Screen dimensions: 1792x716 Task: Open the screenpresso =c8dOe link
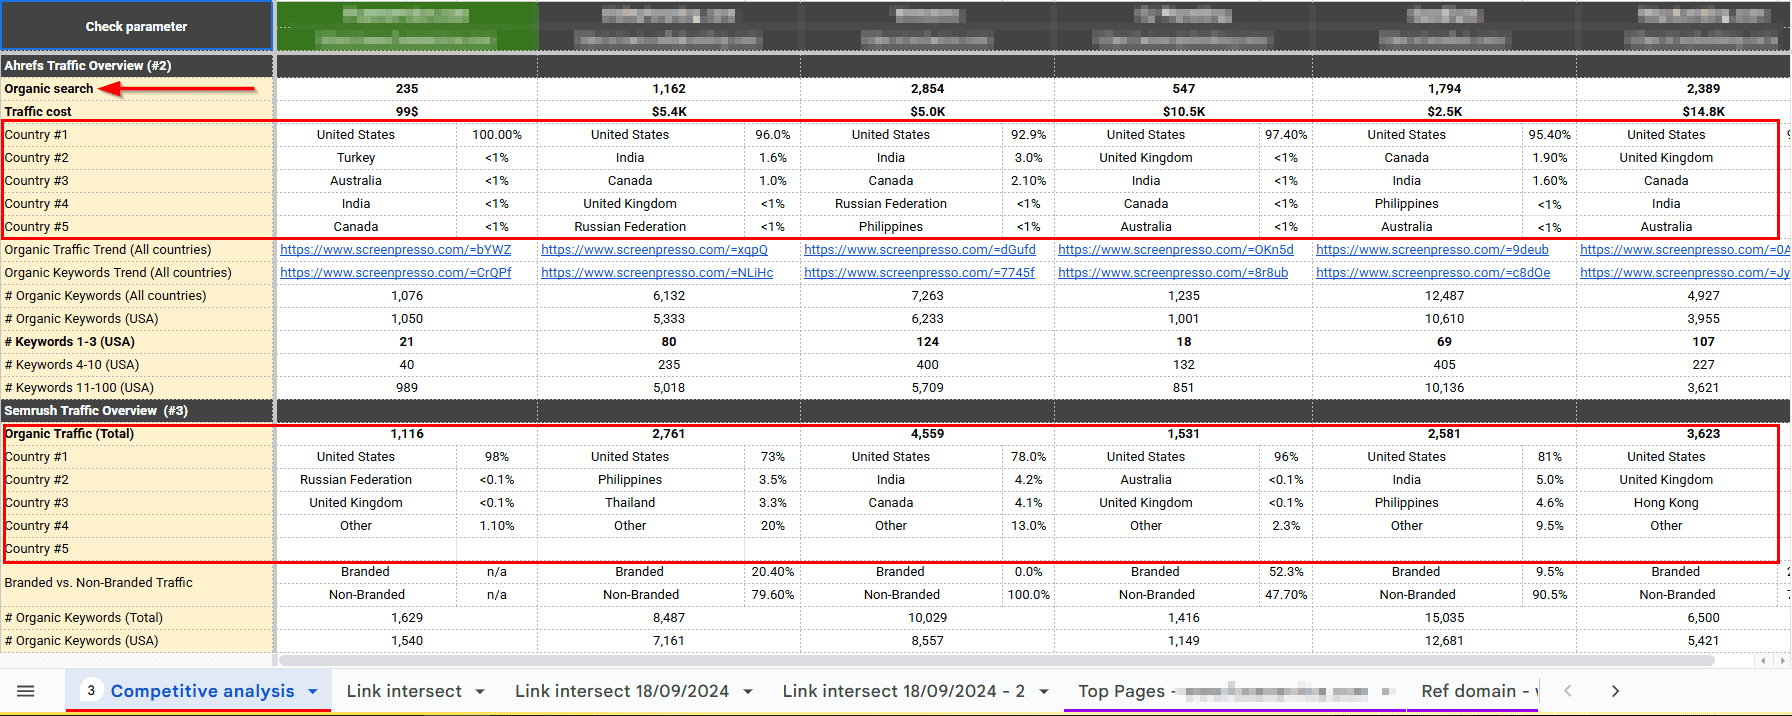point(1432,273)
